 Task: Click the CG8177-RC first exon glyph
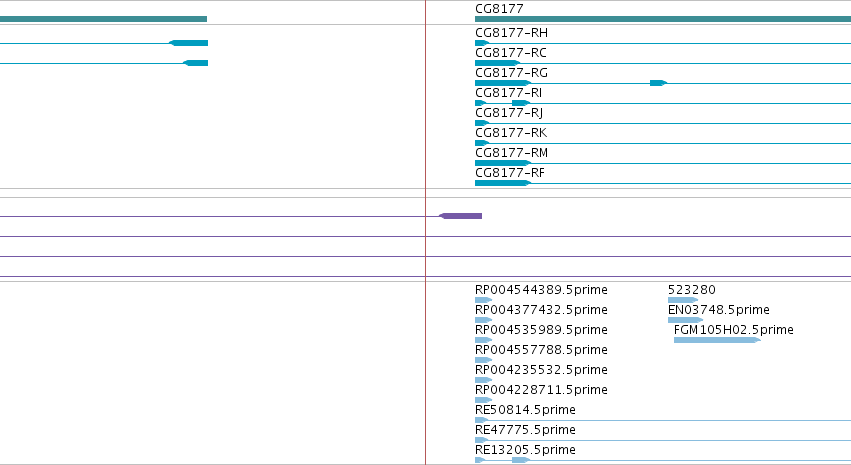(x=498, y=63)
